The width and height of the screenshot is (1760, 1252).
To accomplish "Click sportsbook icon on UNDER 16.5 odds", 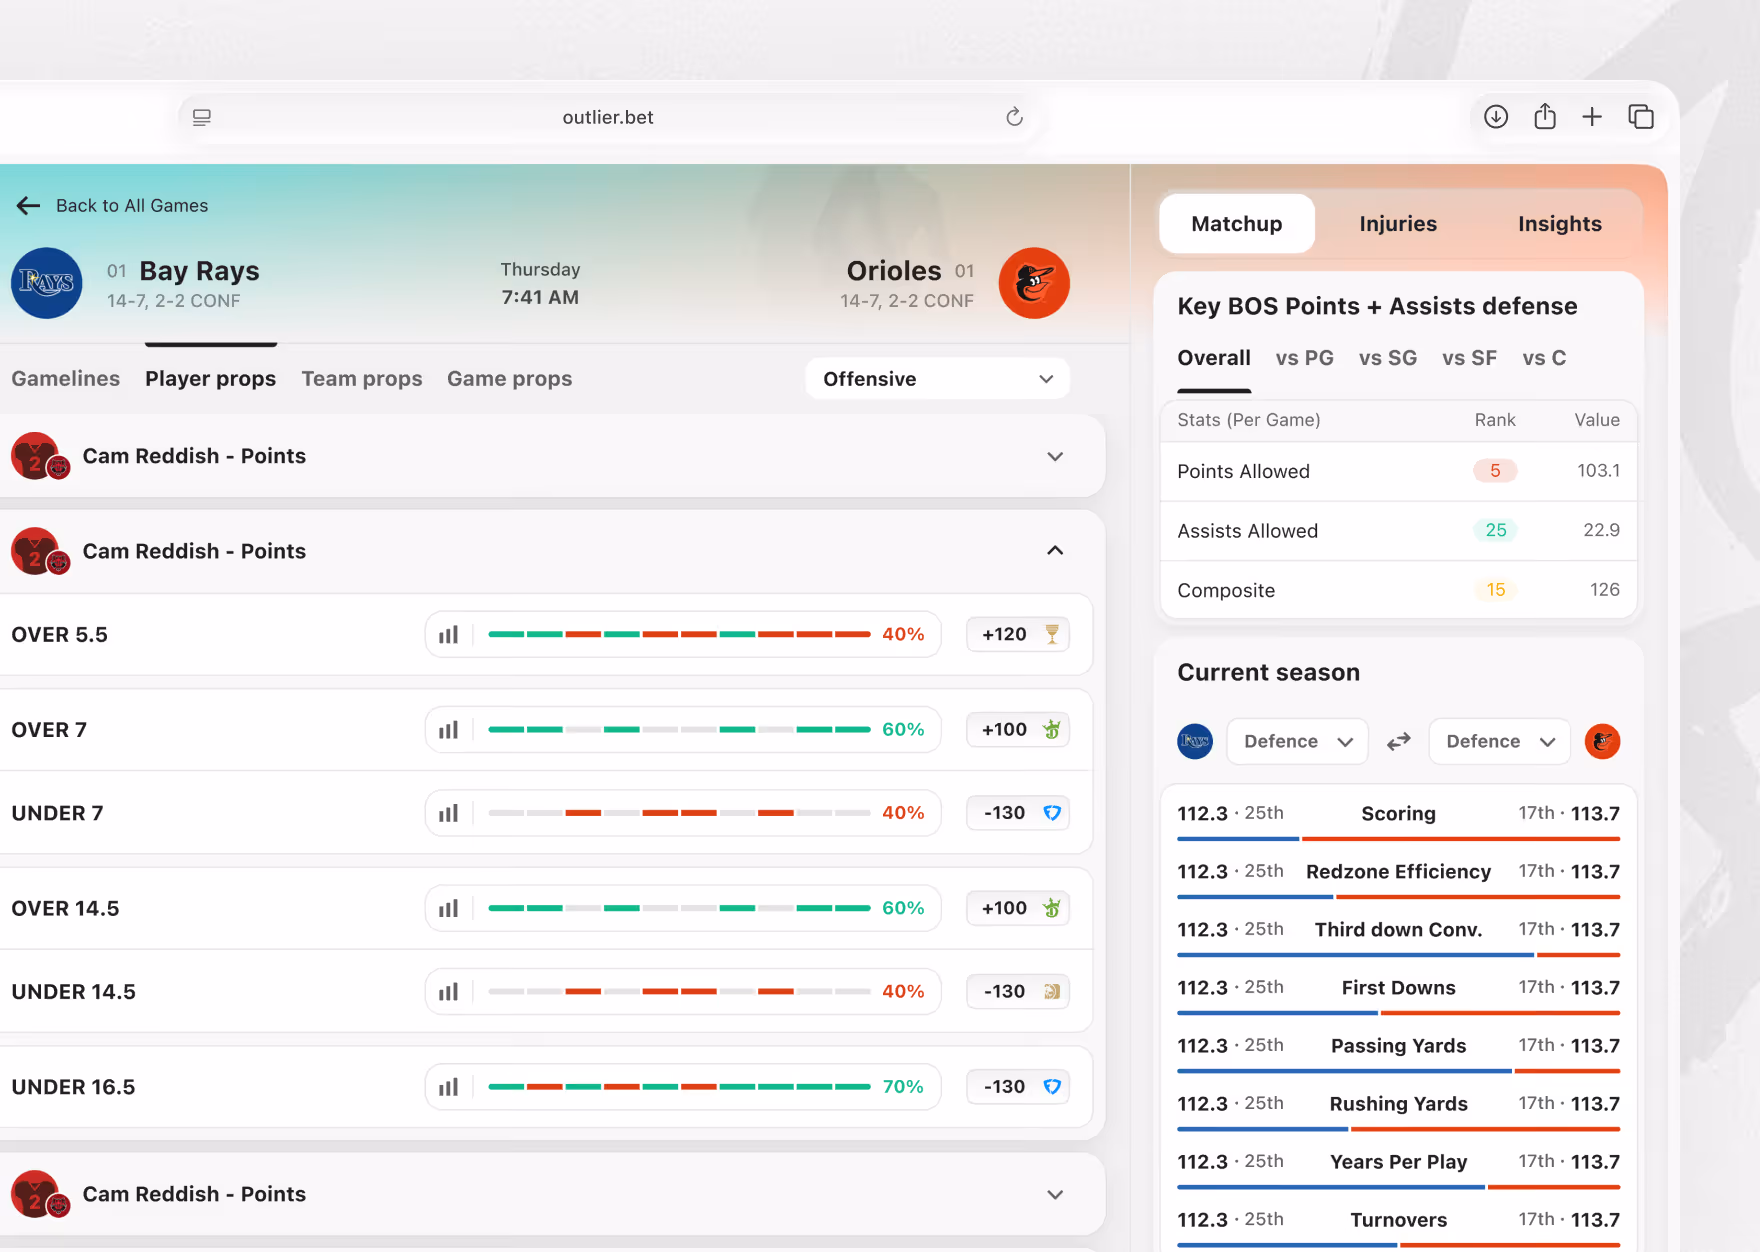I will pos(1052,1086).
